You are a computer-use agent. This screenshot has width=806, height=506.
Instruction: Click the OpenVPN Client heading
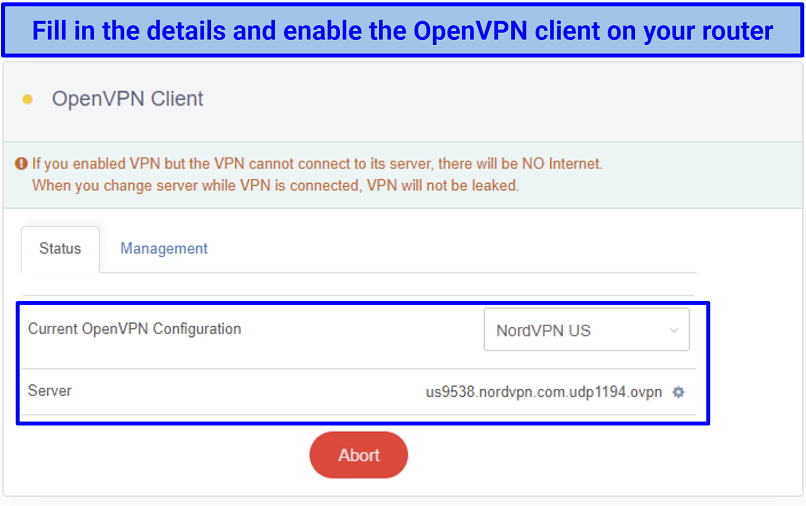(127, 99)
